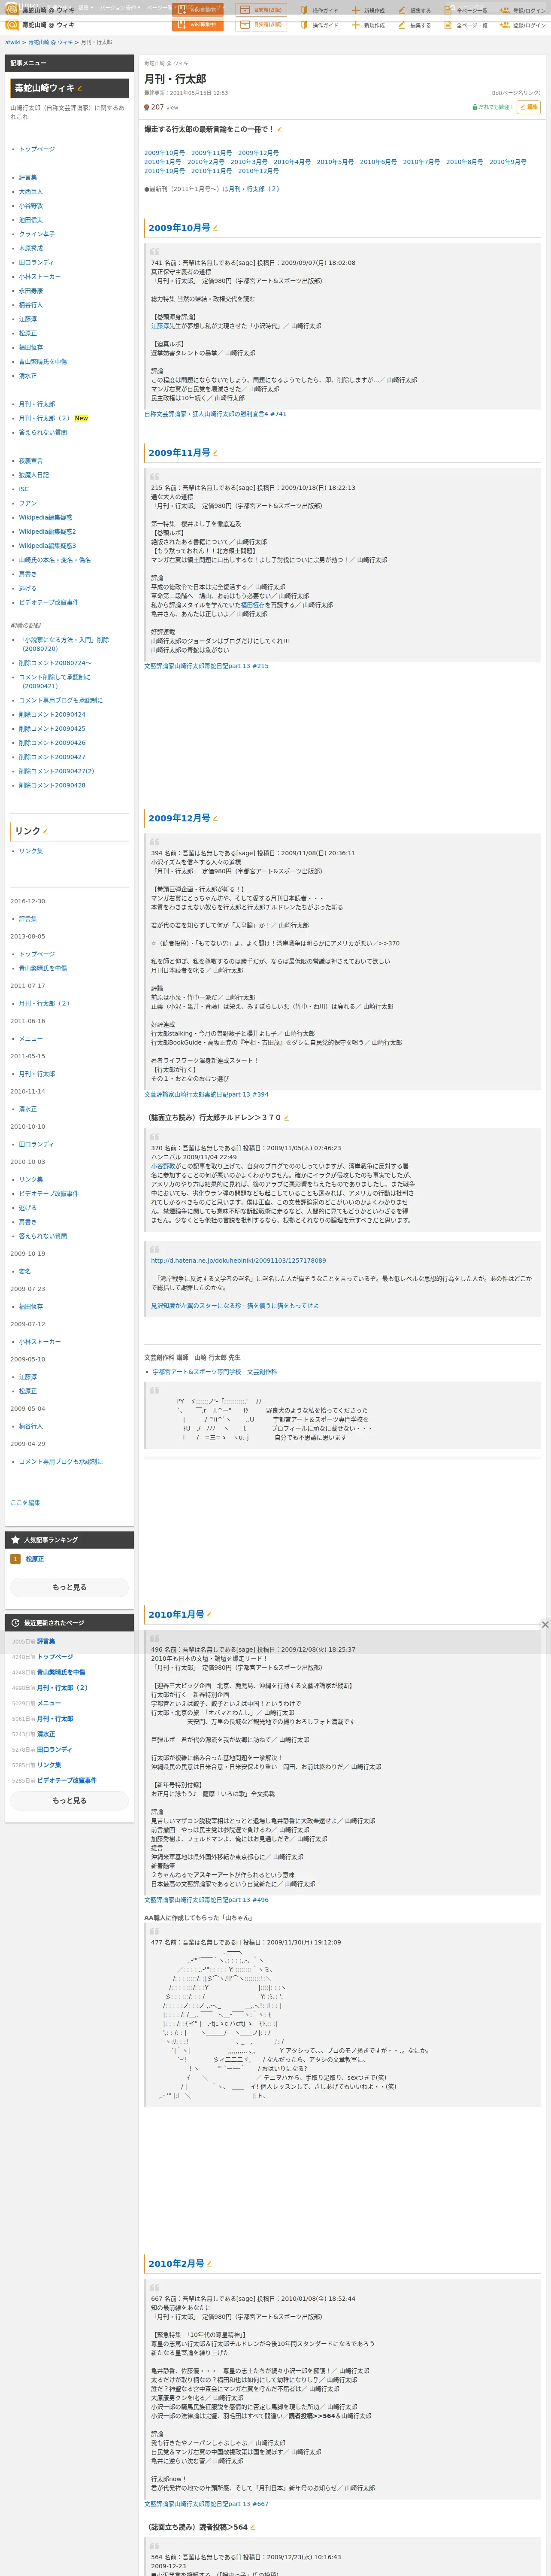Open the 削除コメント20090424 sidebar link
The width and height of the screenshot is (551, 2576).
(52, 715)
